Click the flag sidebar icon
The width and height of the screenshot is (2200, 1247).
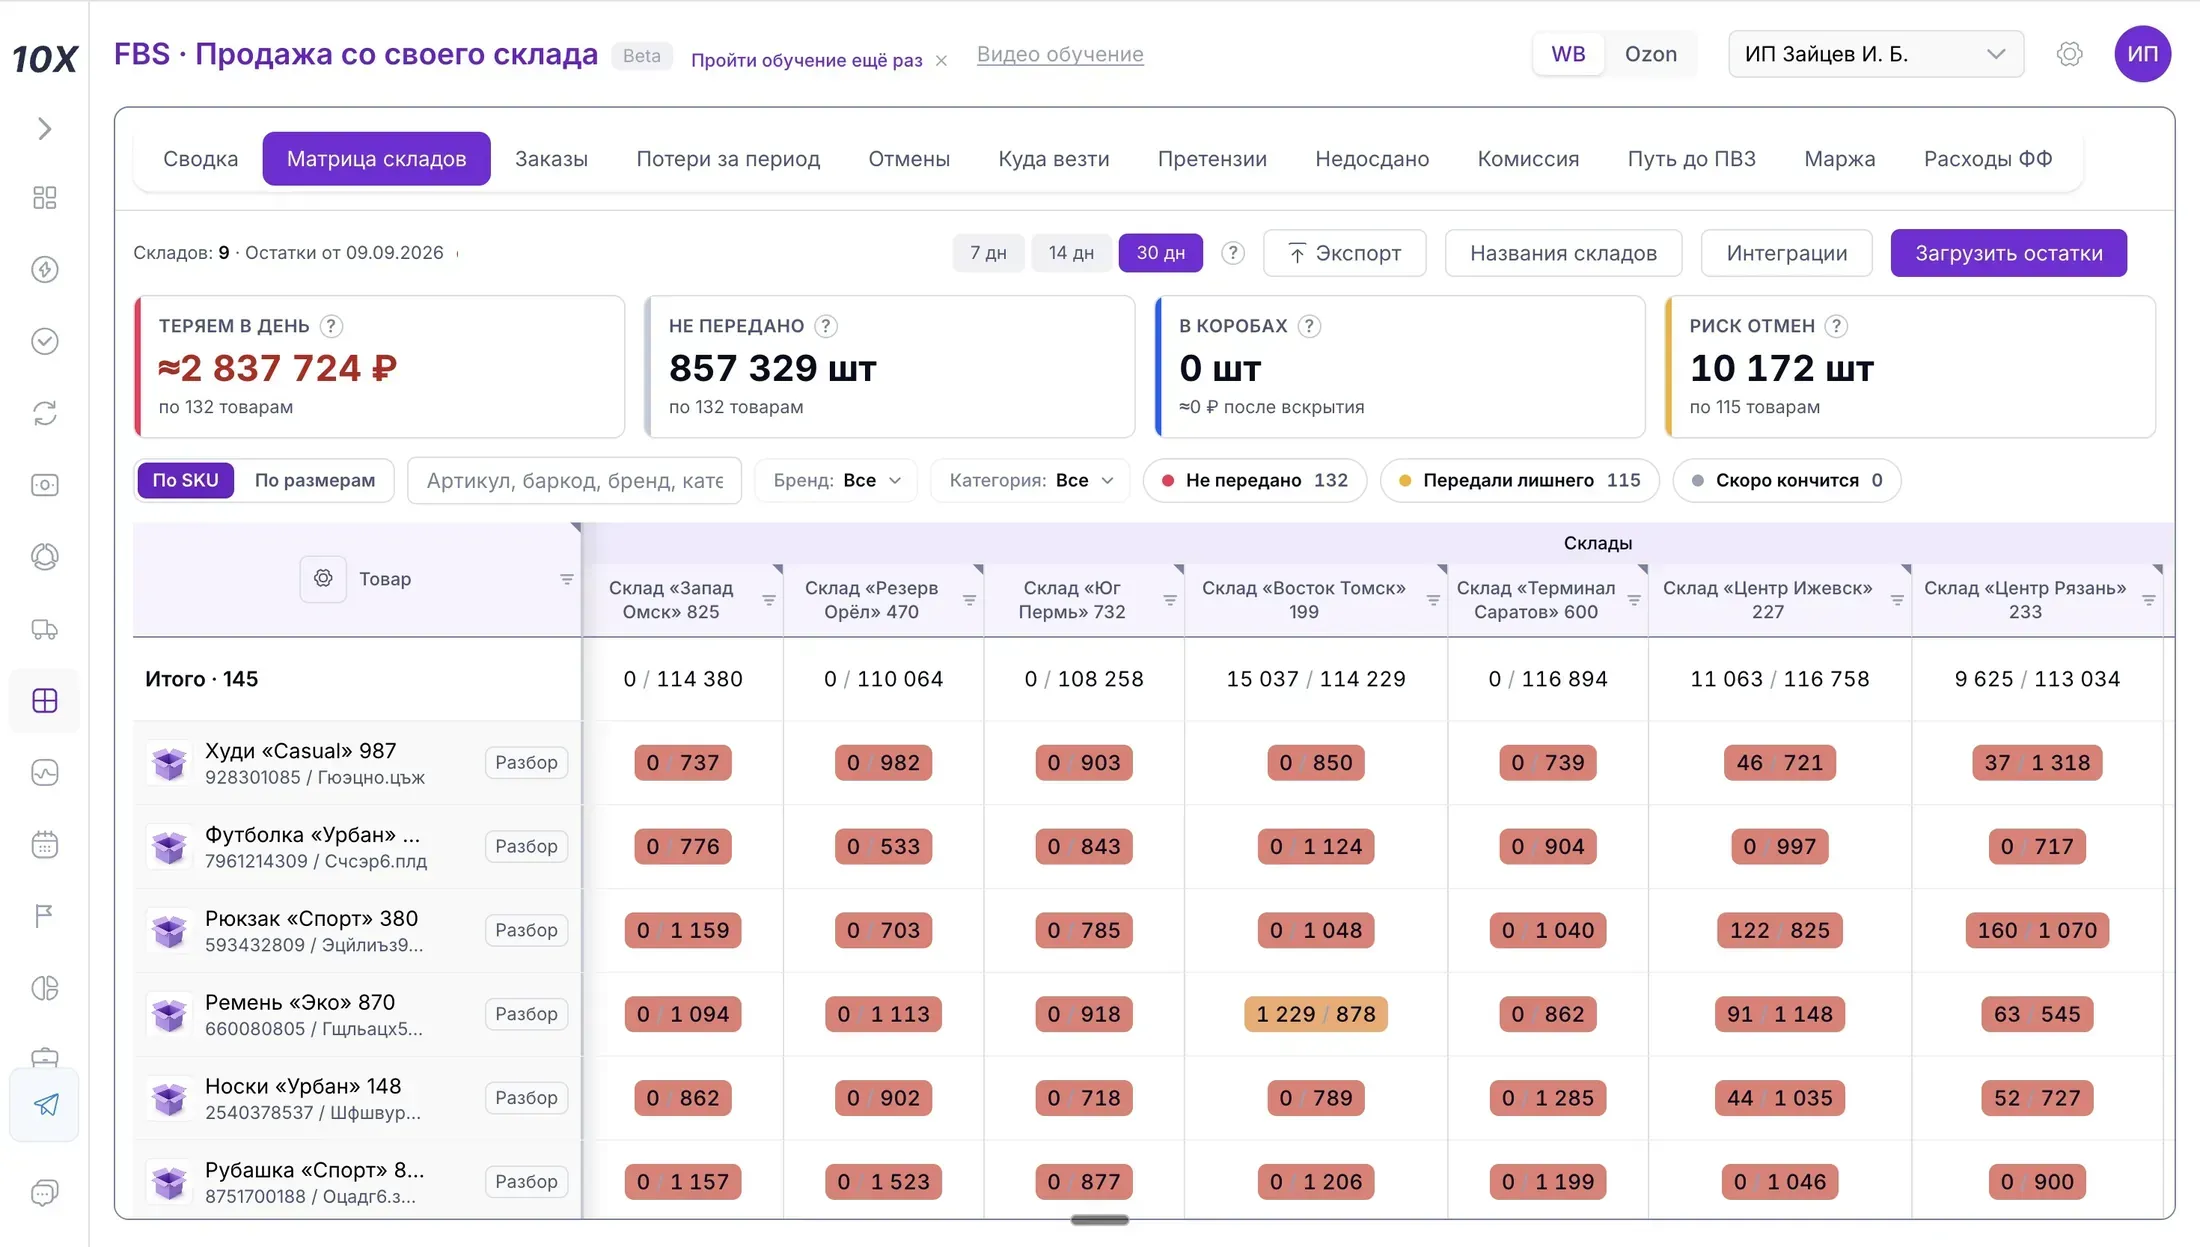(44, 916)
